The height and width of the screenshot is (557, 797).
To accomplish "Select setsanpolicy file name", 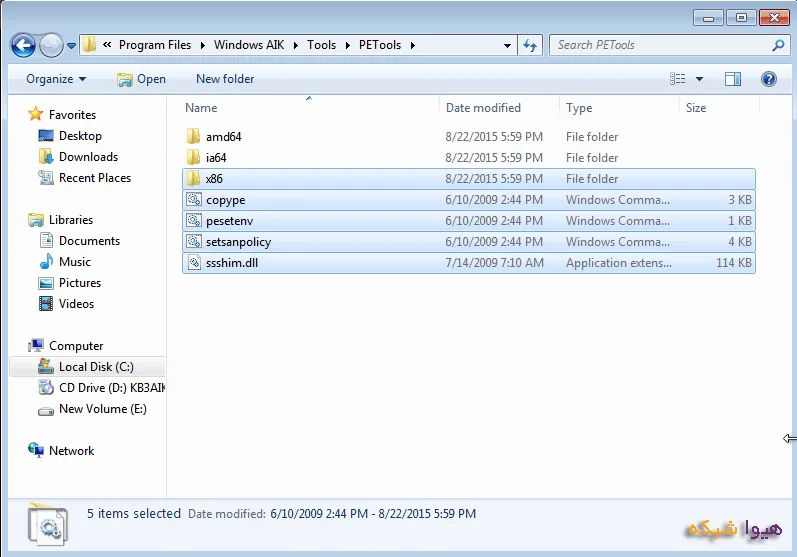I will click(x=238, y=242).
